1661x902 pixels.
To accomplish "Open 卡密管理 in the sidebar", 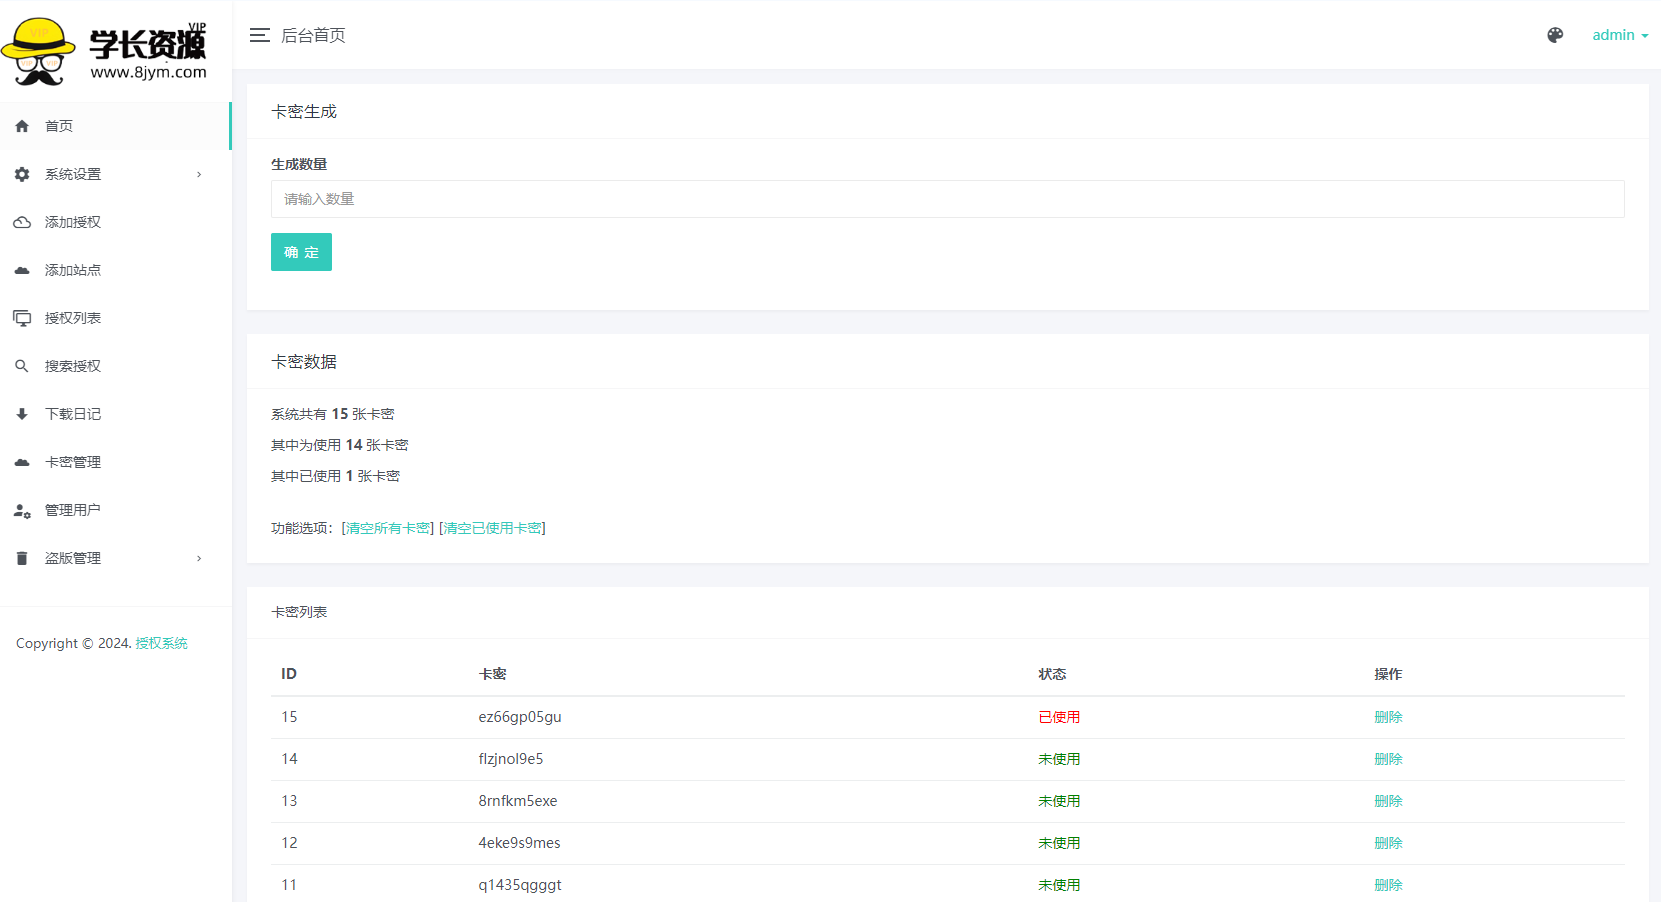I will click(73, 462).
